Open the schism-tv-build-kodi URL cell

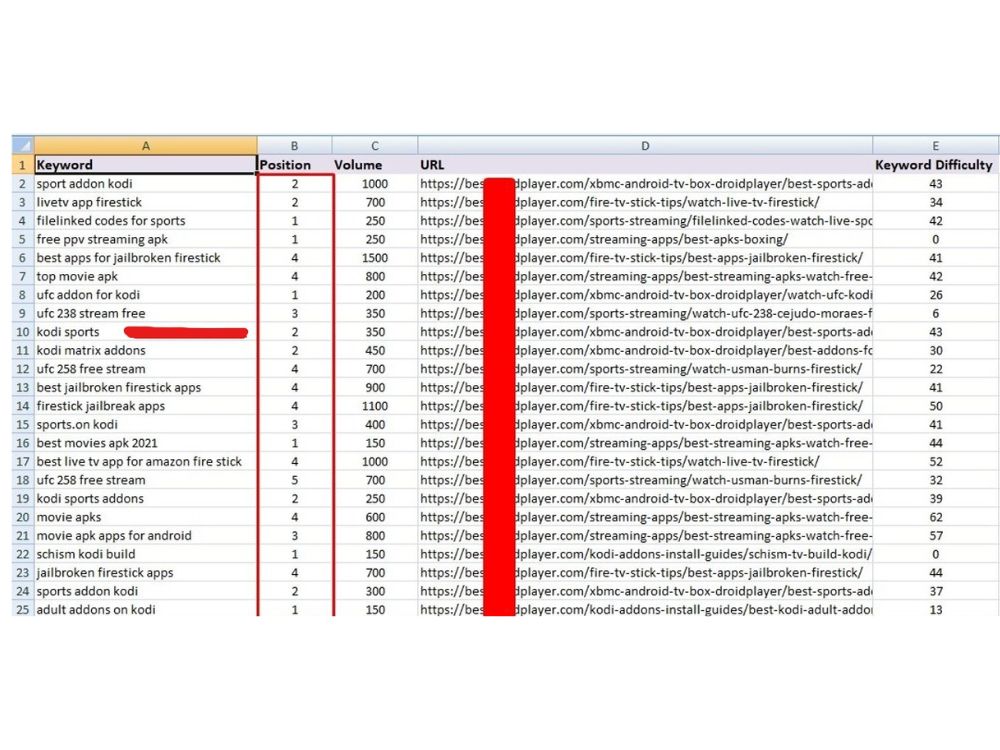coord(645,554)
